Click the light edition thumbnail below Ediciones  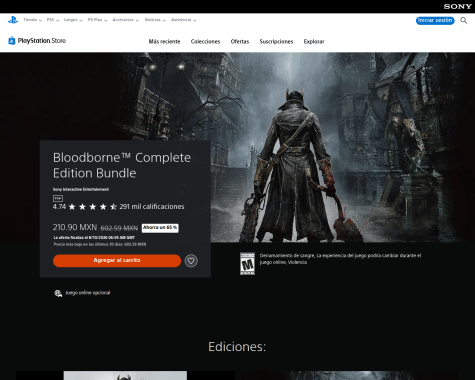tap(125, 375)
